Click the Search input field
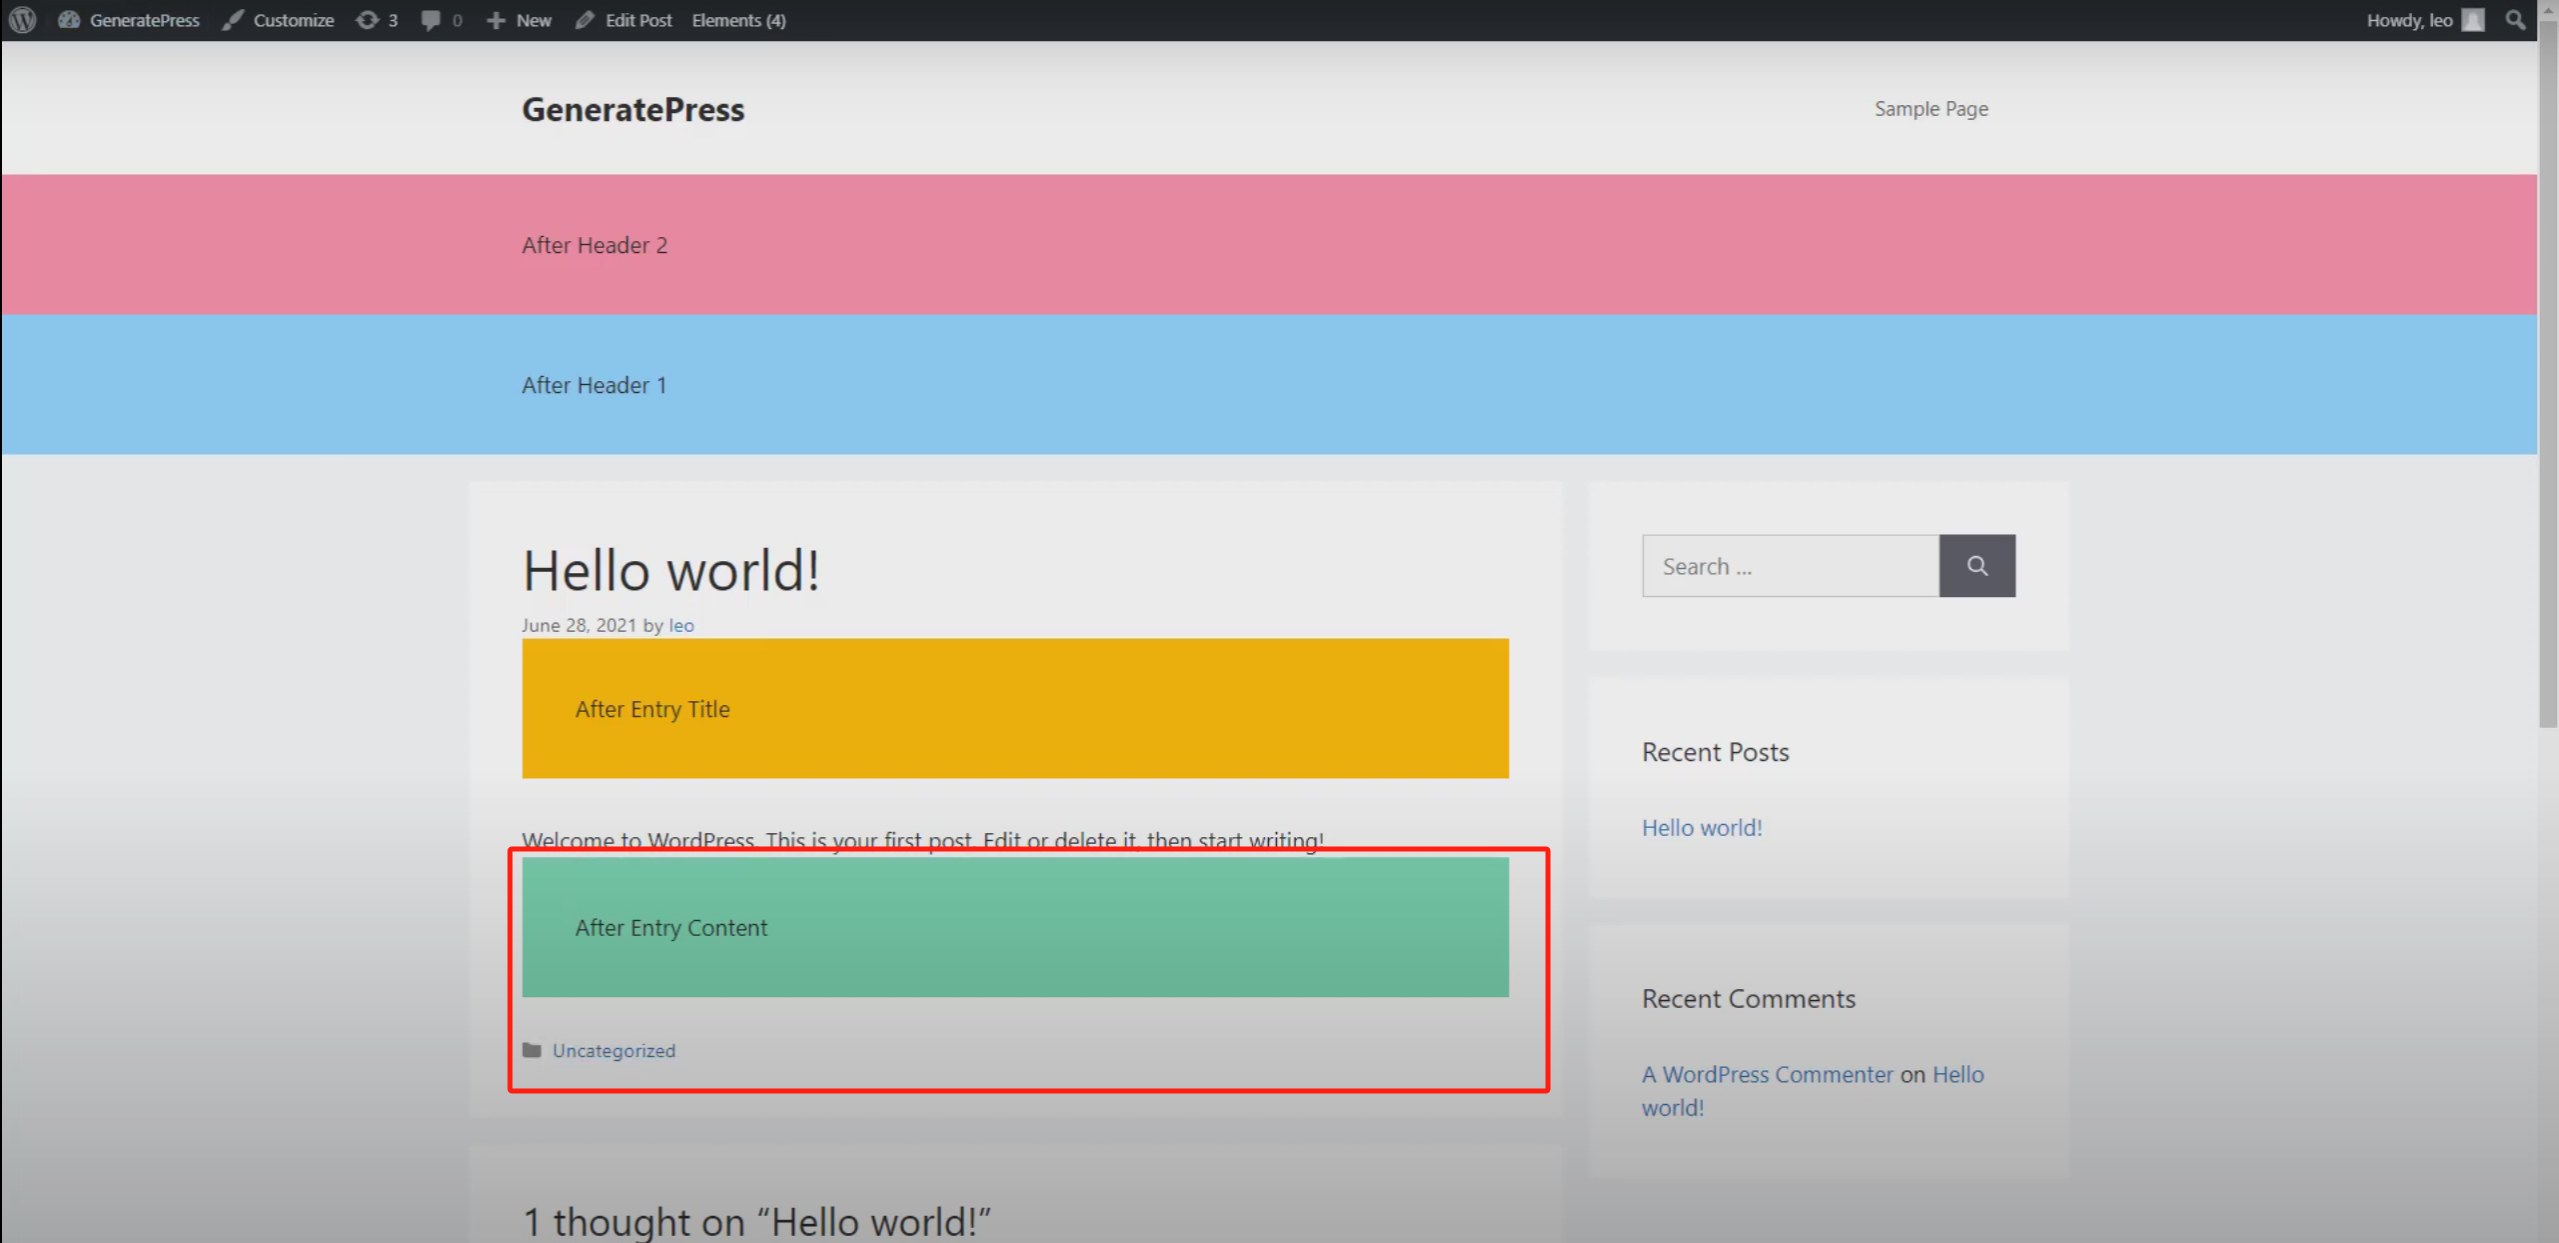The image size is (2559, 1243). click(x=1790, y=566)
